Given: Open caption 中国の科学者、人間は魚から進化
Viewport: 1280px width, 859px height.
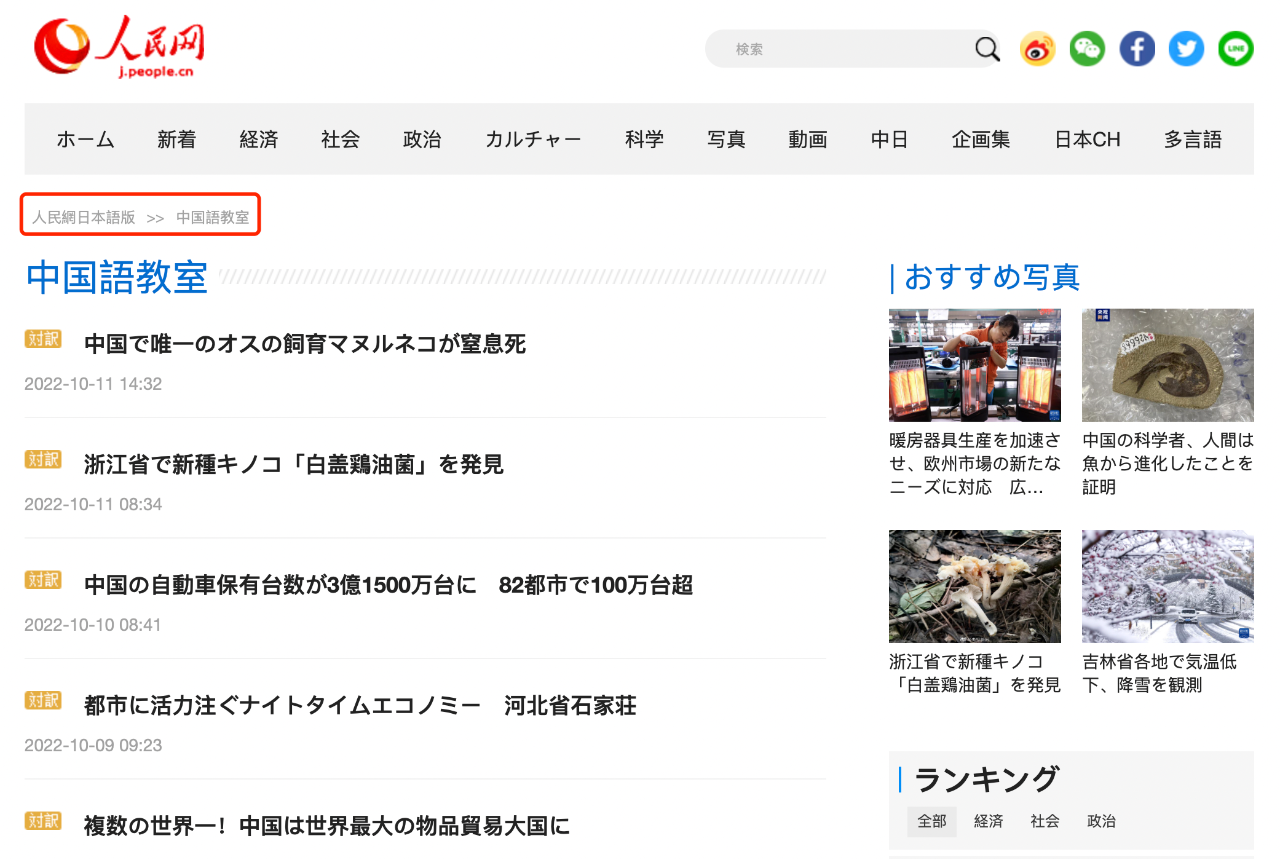Looking at the screenshot, I should pyautogui.click(x=1168, y=464).
